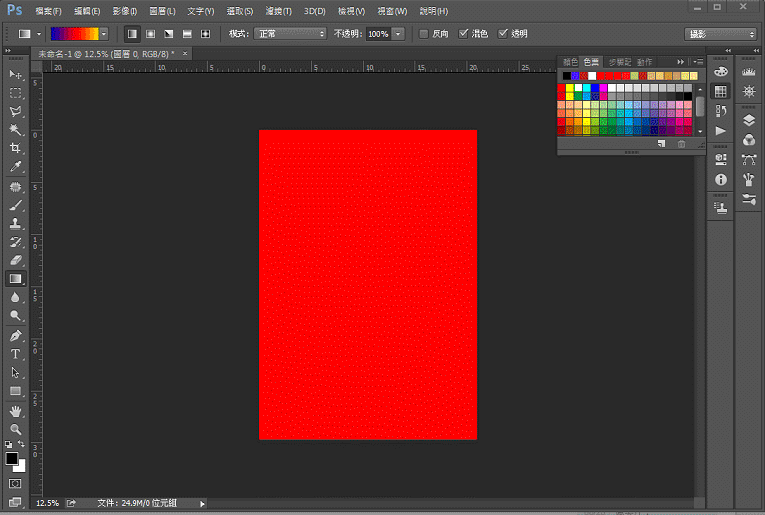Open the Paths panel icon

coord(749,159)
